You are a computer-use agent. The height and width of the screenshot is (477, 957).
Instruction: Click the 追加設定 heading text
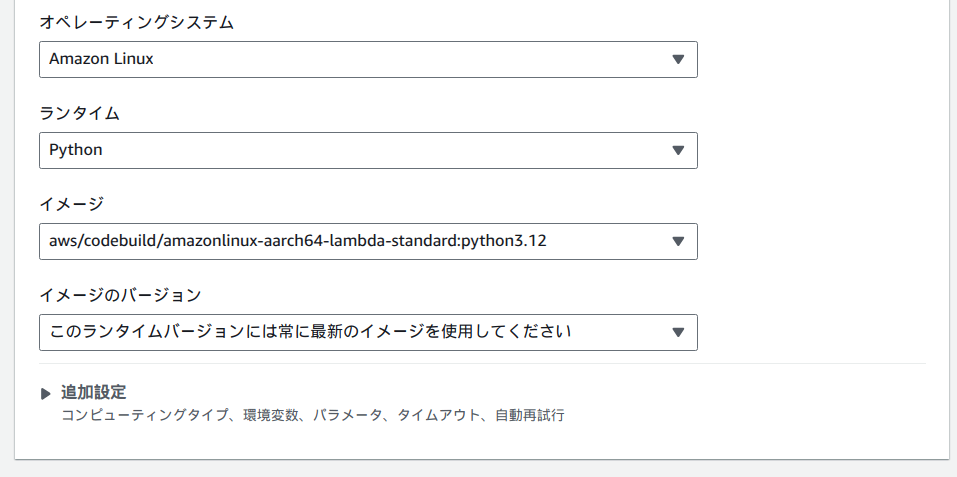[x=93, y=393]
